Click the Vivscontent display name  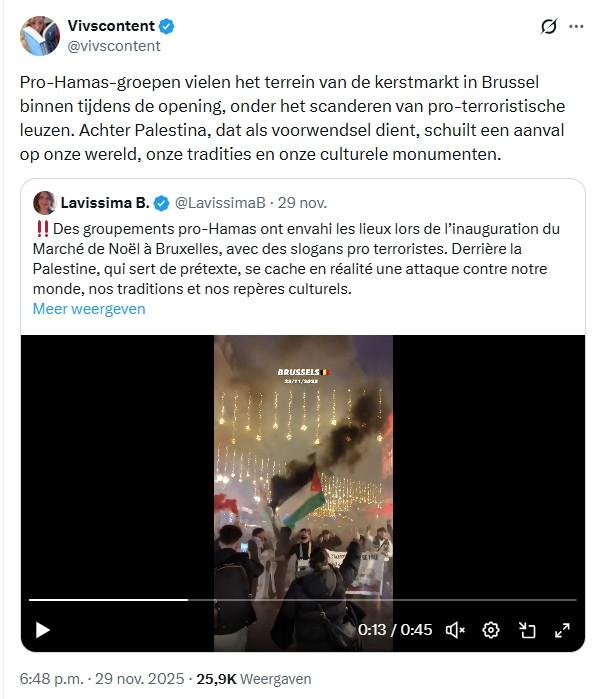click(111, 26)
